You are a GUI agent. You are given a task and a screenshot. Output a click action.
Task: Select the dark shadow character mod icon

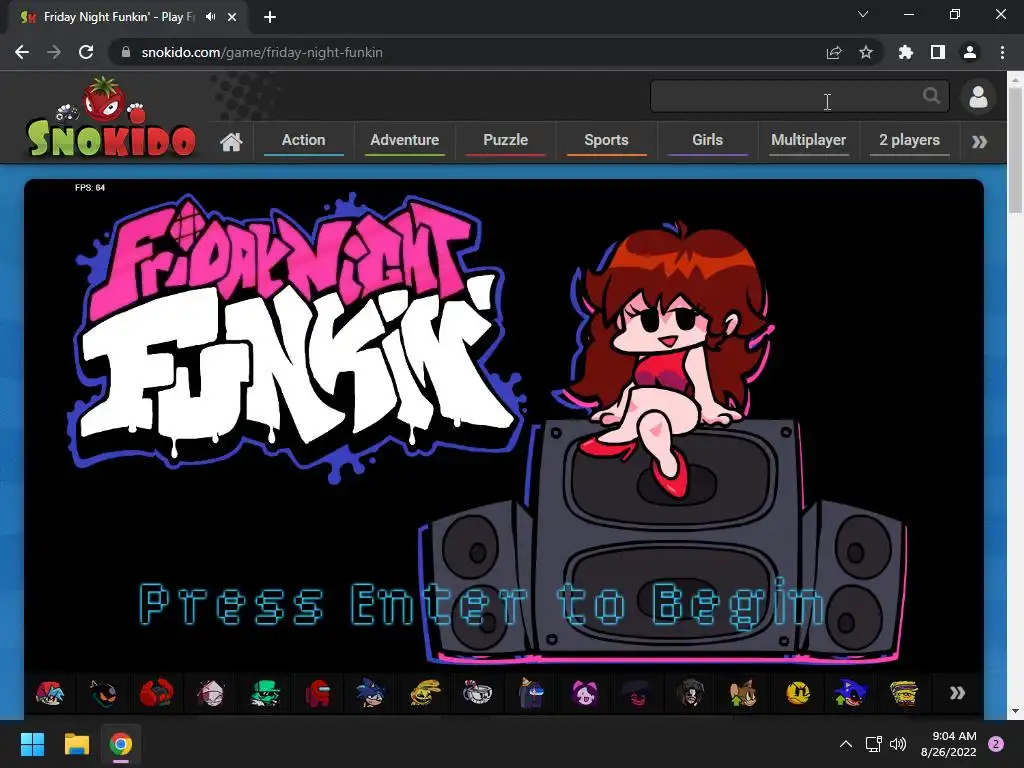(638, 693)
